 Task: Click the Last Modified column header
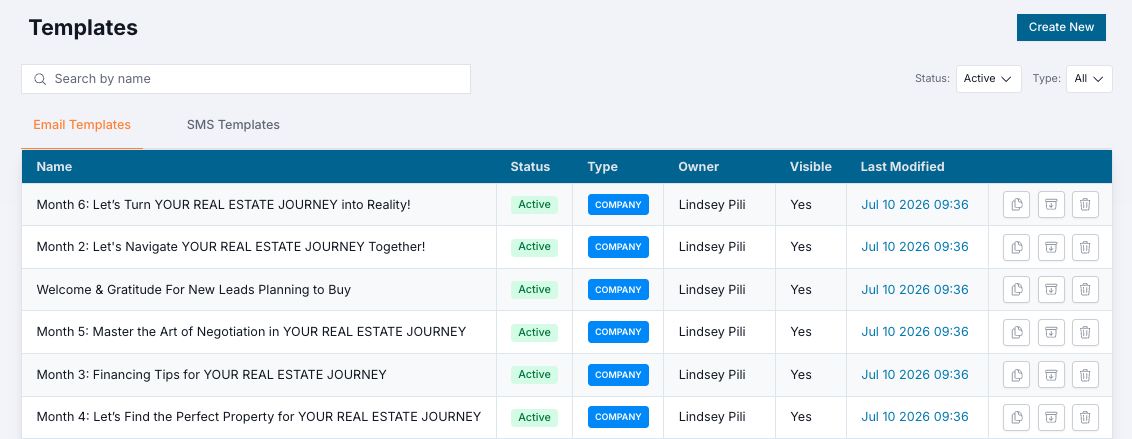(902, 167)
